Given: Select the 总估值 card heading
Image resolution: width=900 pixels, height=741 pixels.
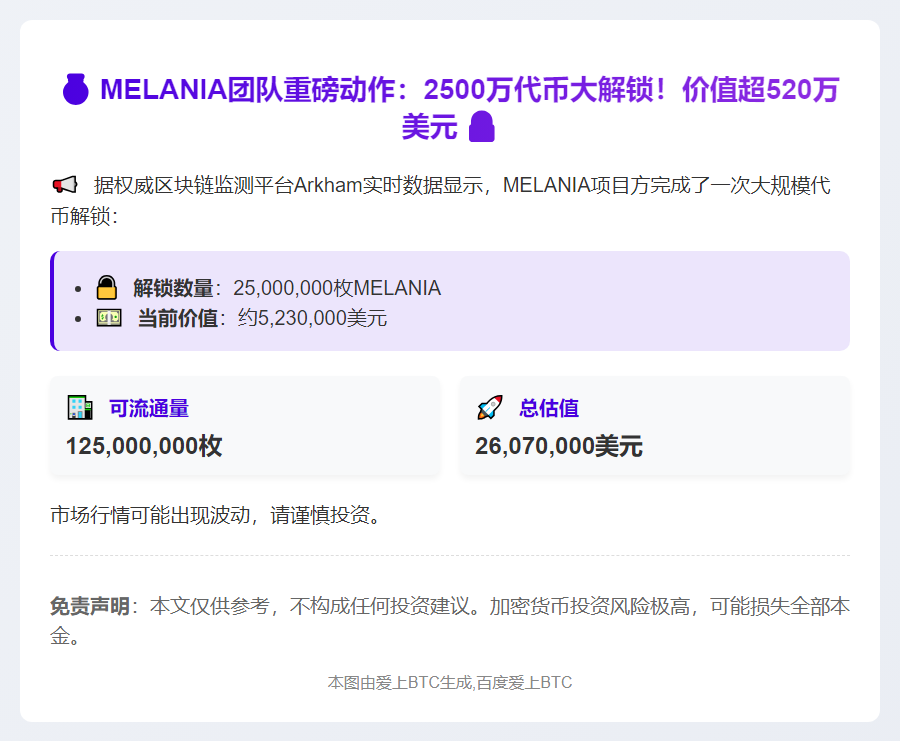Looking at the screenshot, I should pos(549,408).
